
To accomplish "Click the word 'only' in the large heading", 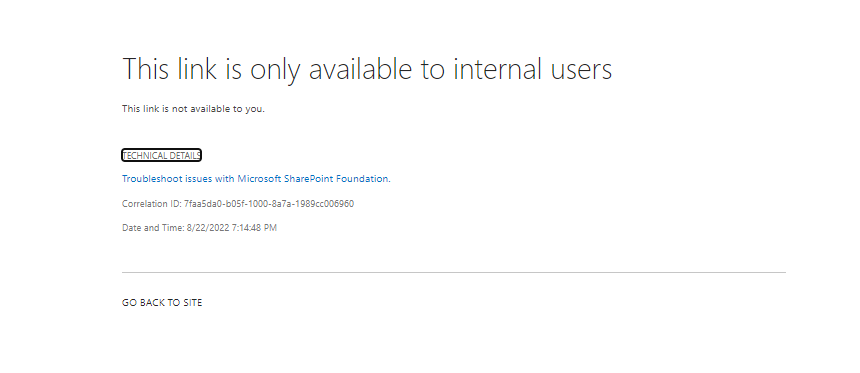I will tap(275, 70).
